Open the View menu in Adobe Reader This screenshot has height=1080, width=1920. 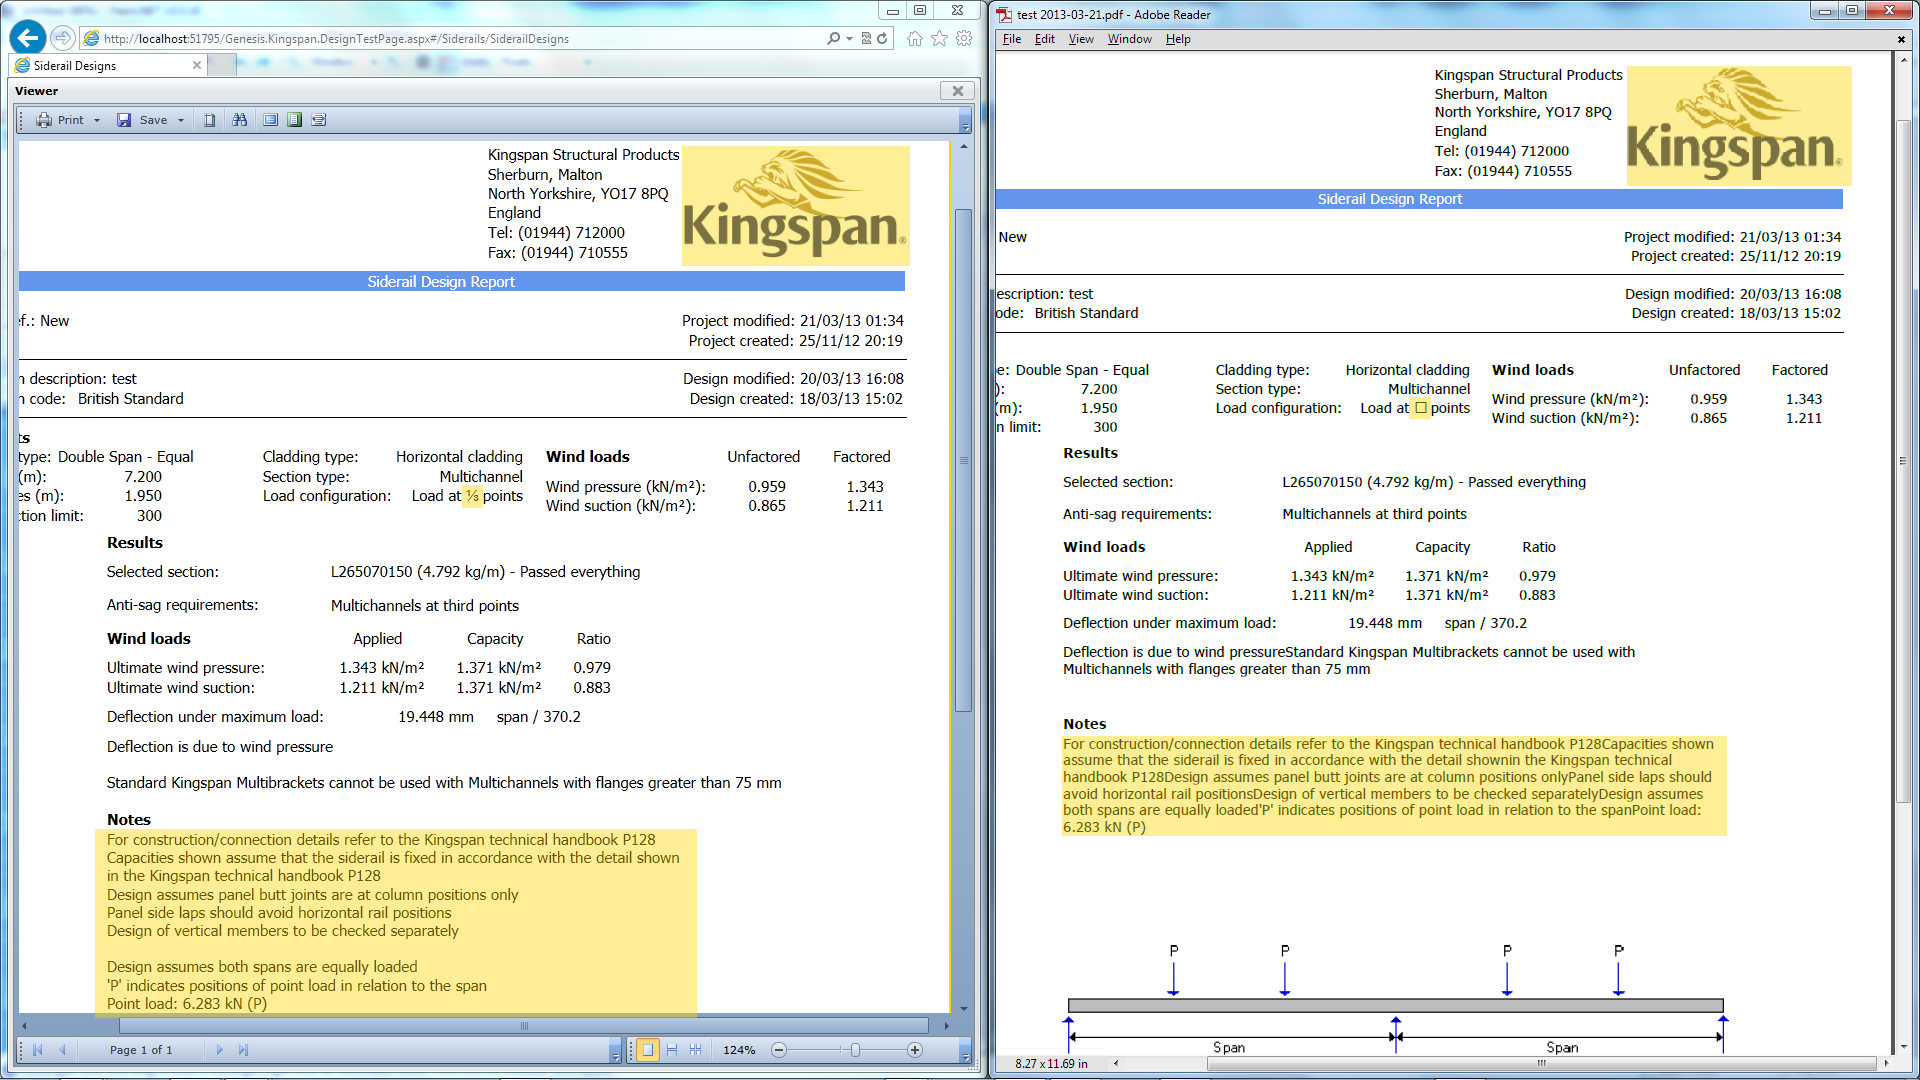coord(1081,39)
